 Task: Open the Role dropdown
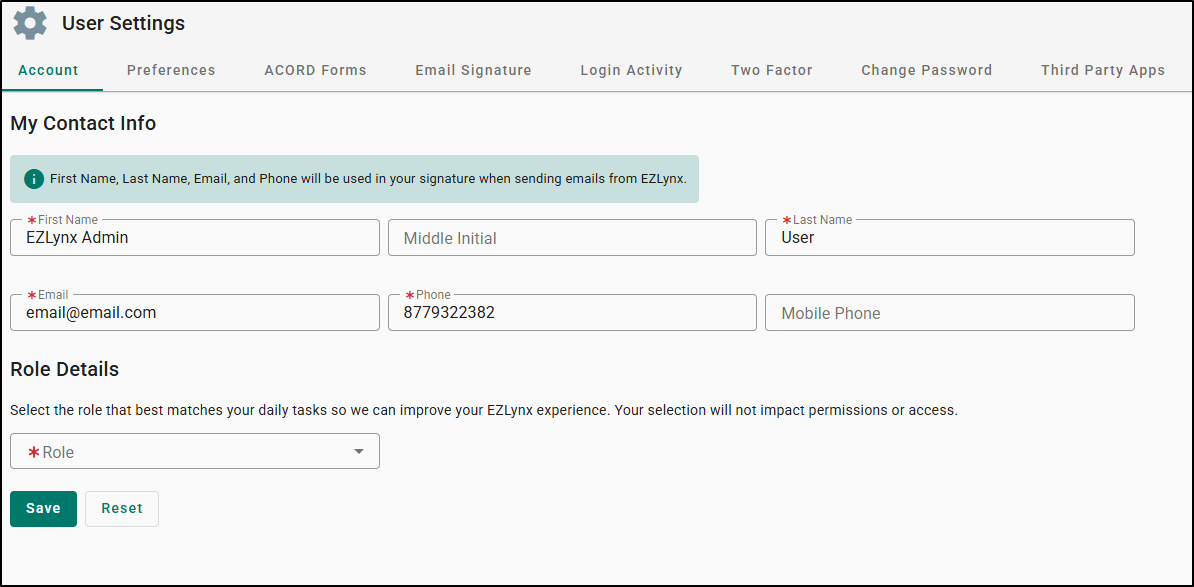[195, 451]
